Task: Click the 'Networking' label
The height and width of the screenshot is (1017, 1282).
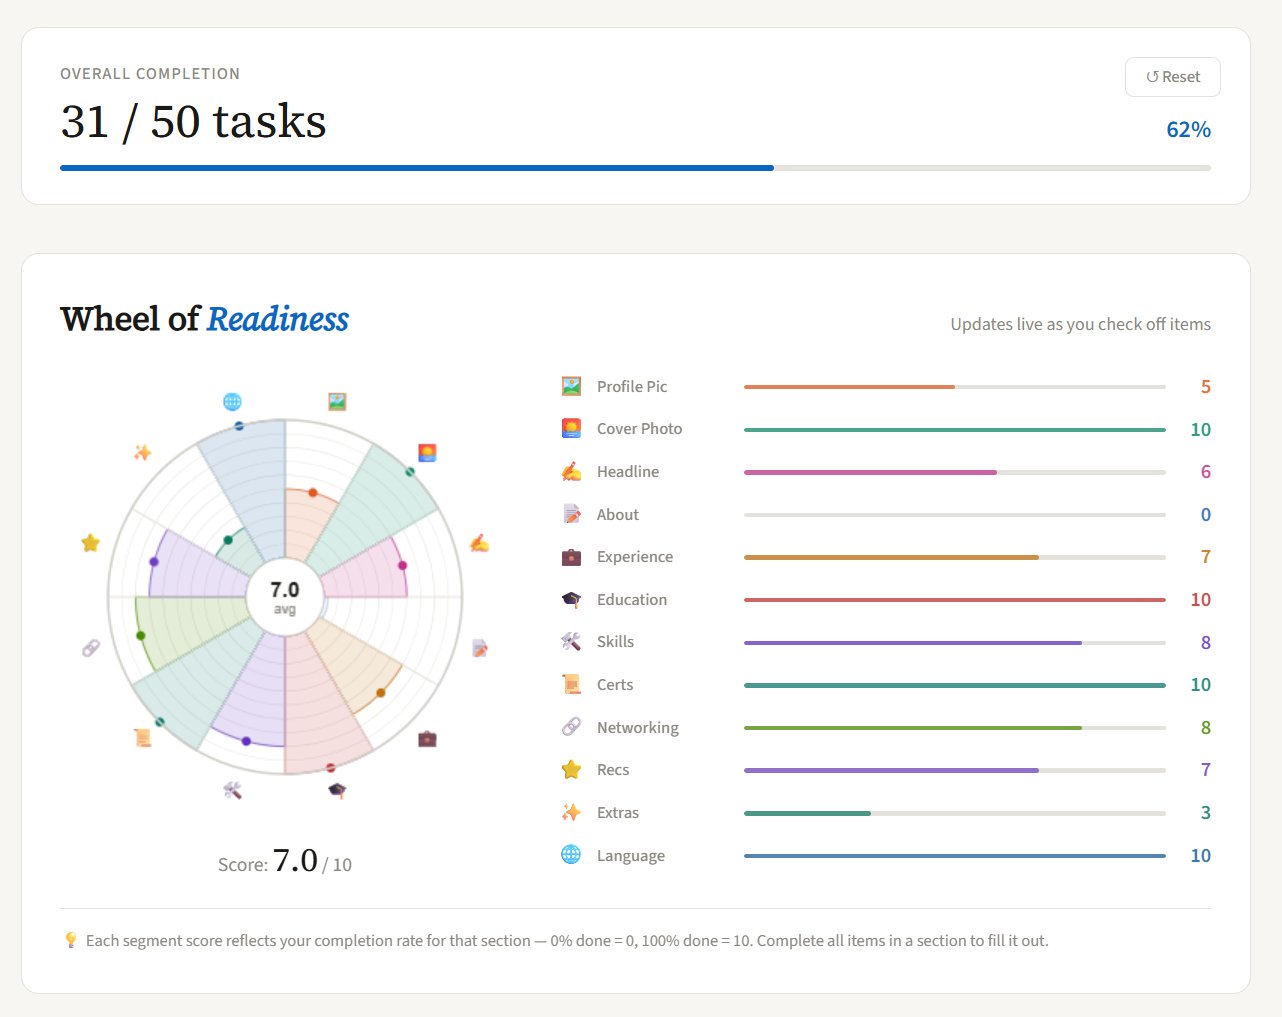Action: click(638, 728)
